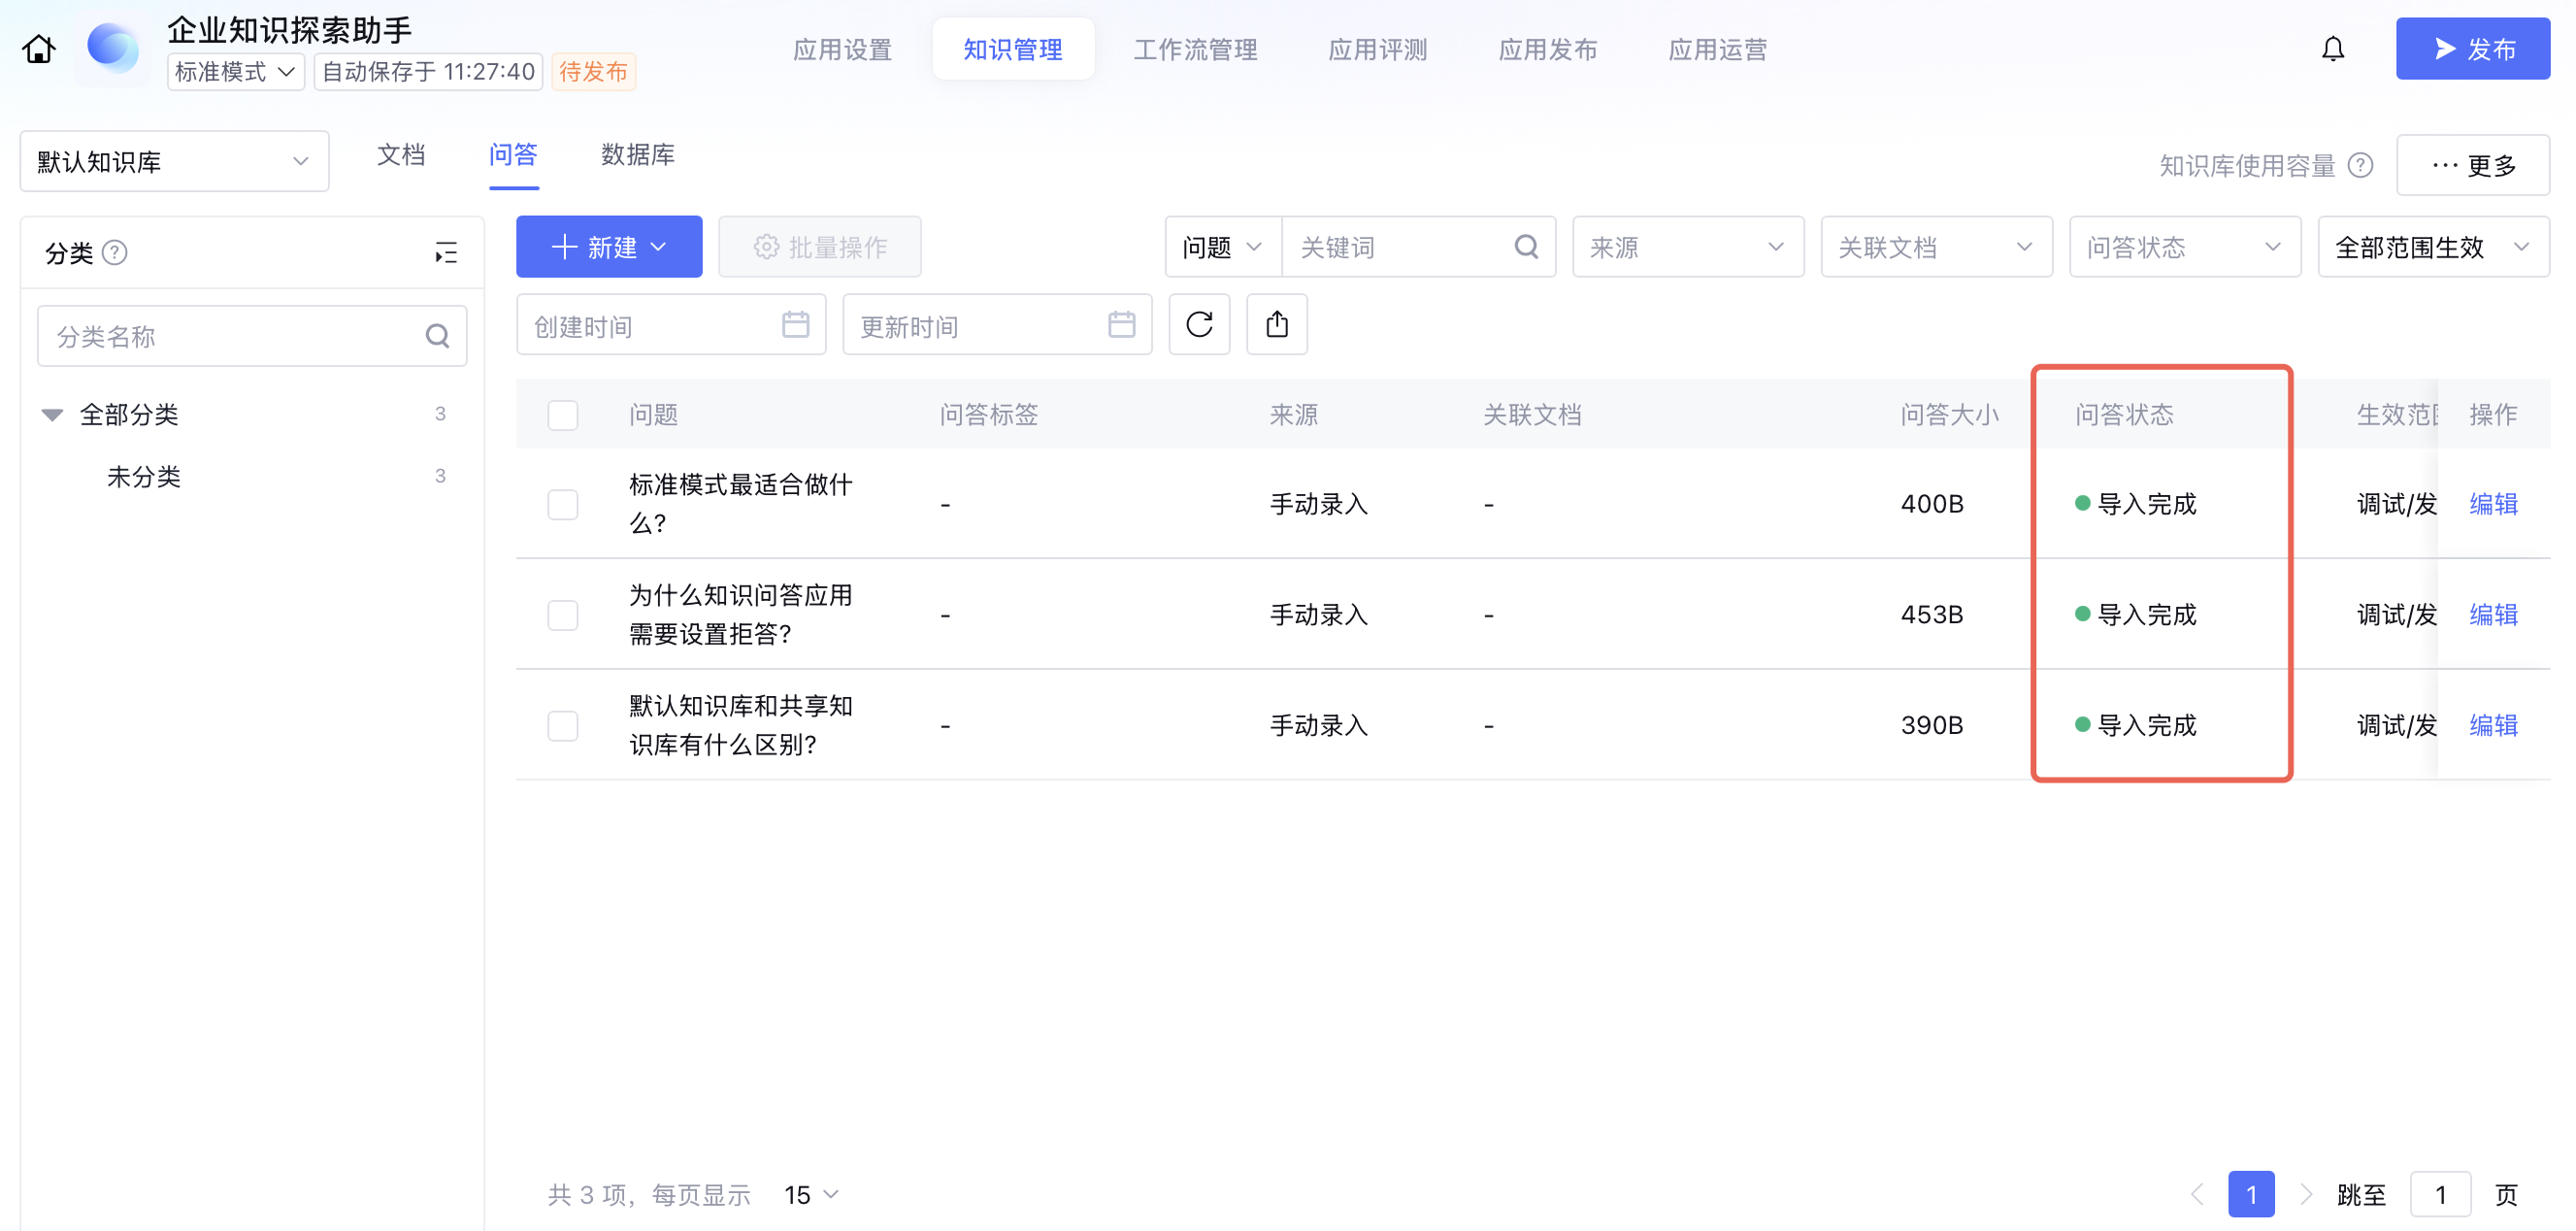This screenshot has width=2576, height=1231.
Task: Switch to 工作流管理 tab
Action: 1195,49
